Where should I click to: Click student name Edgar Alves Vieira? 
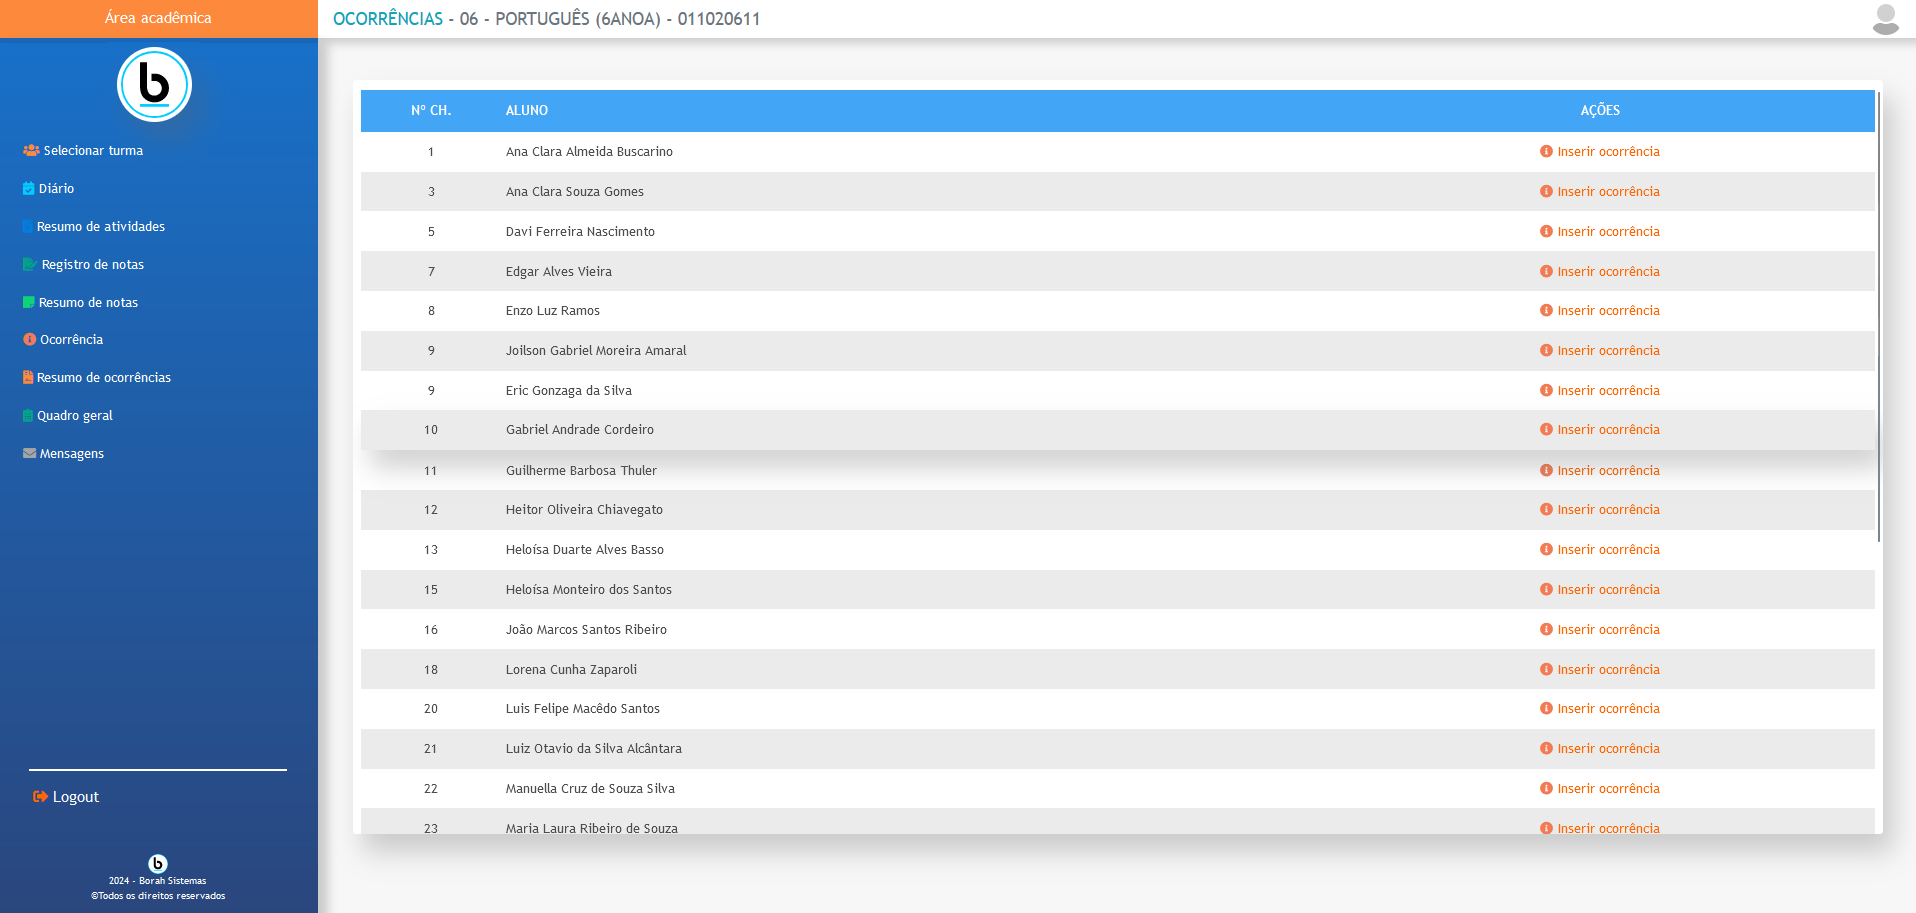[559, 271]
